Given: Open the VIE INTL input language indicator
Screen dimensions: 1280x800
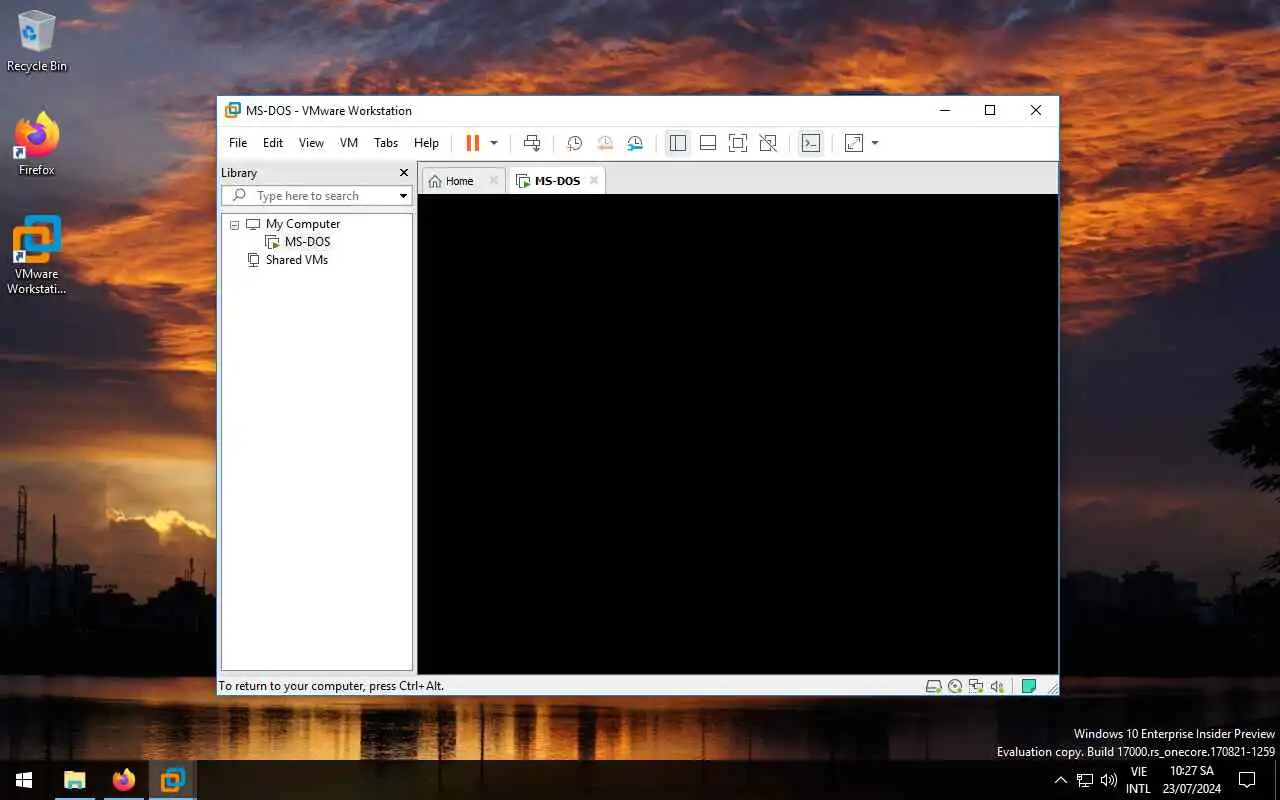Looking at the screenshot, I should click(x=1138, y=780).
